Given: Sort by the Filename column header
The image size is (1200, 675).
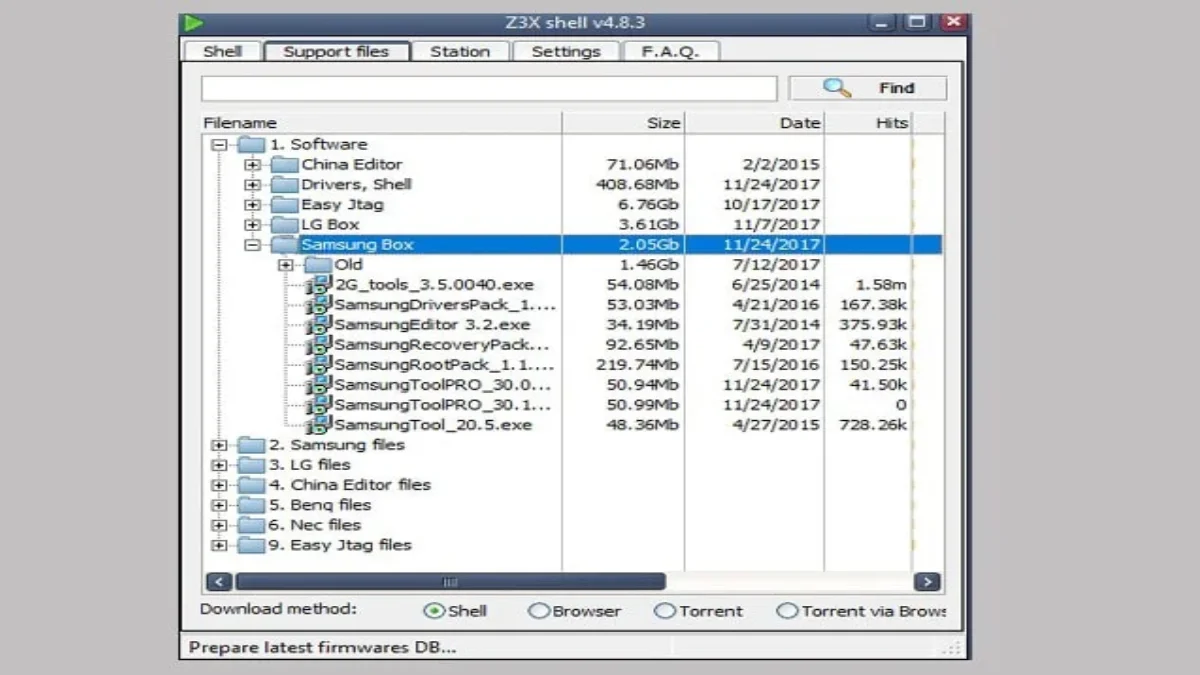Looking at the screenshot, I should point(381,123).
